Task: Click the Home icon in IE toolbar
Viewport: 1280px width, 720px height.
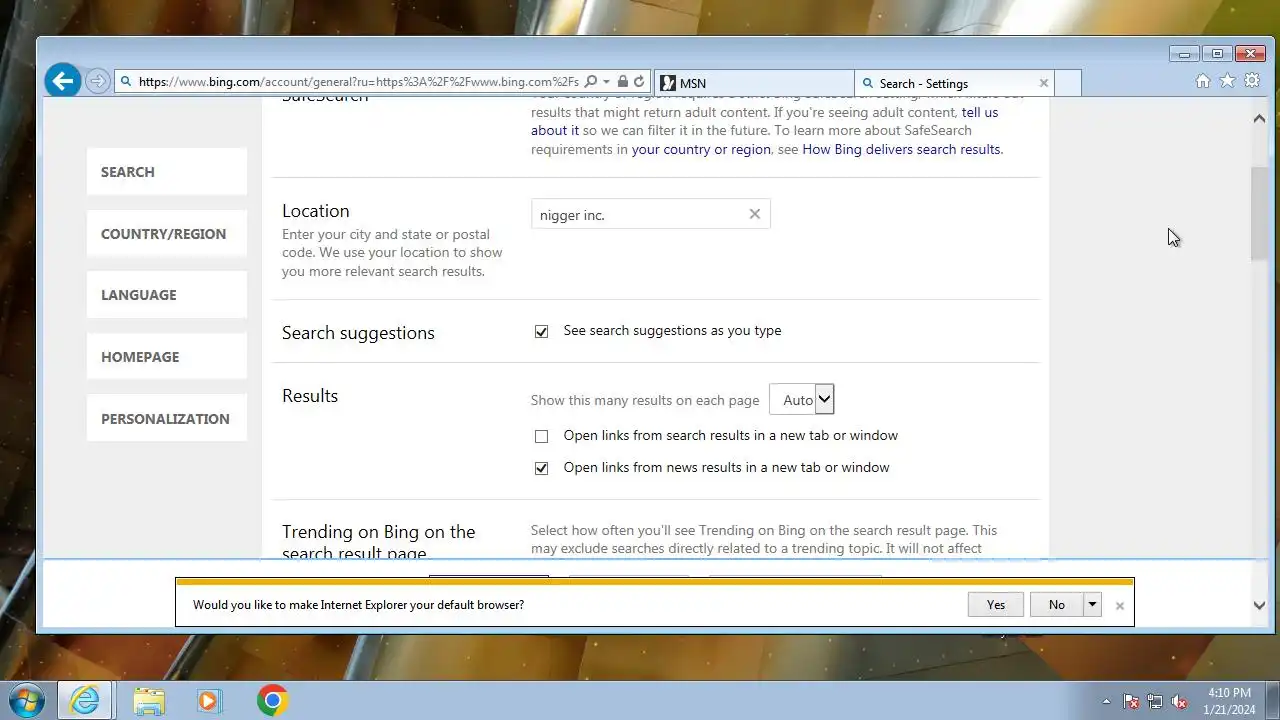Action: tap(1203, 81)
